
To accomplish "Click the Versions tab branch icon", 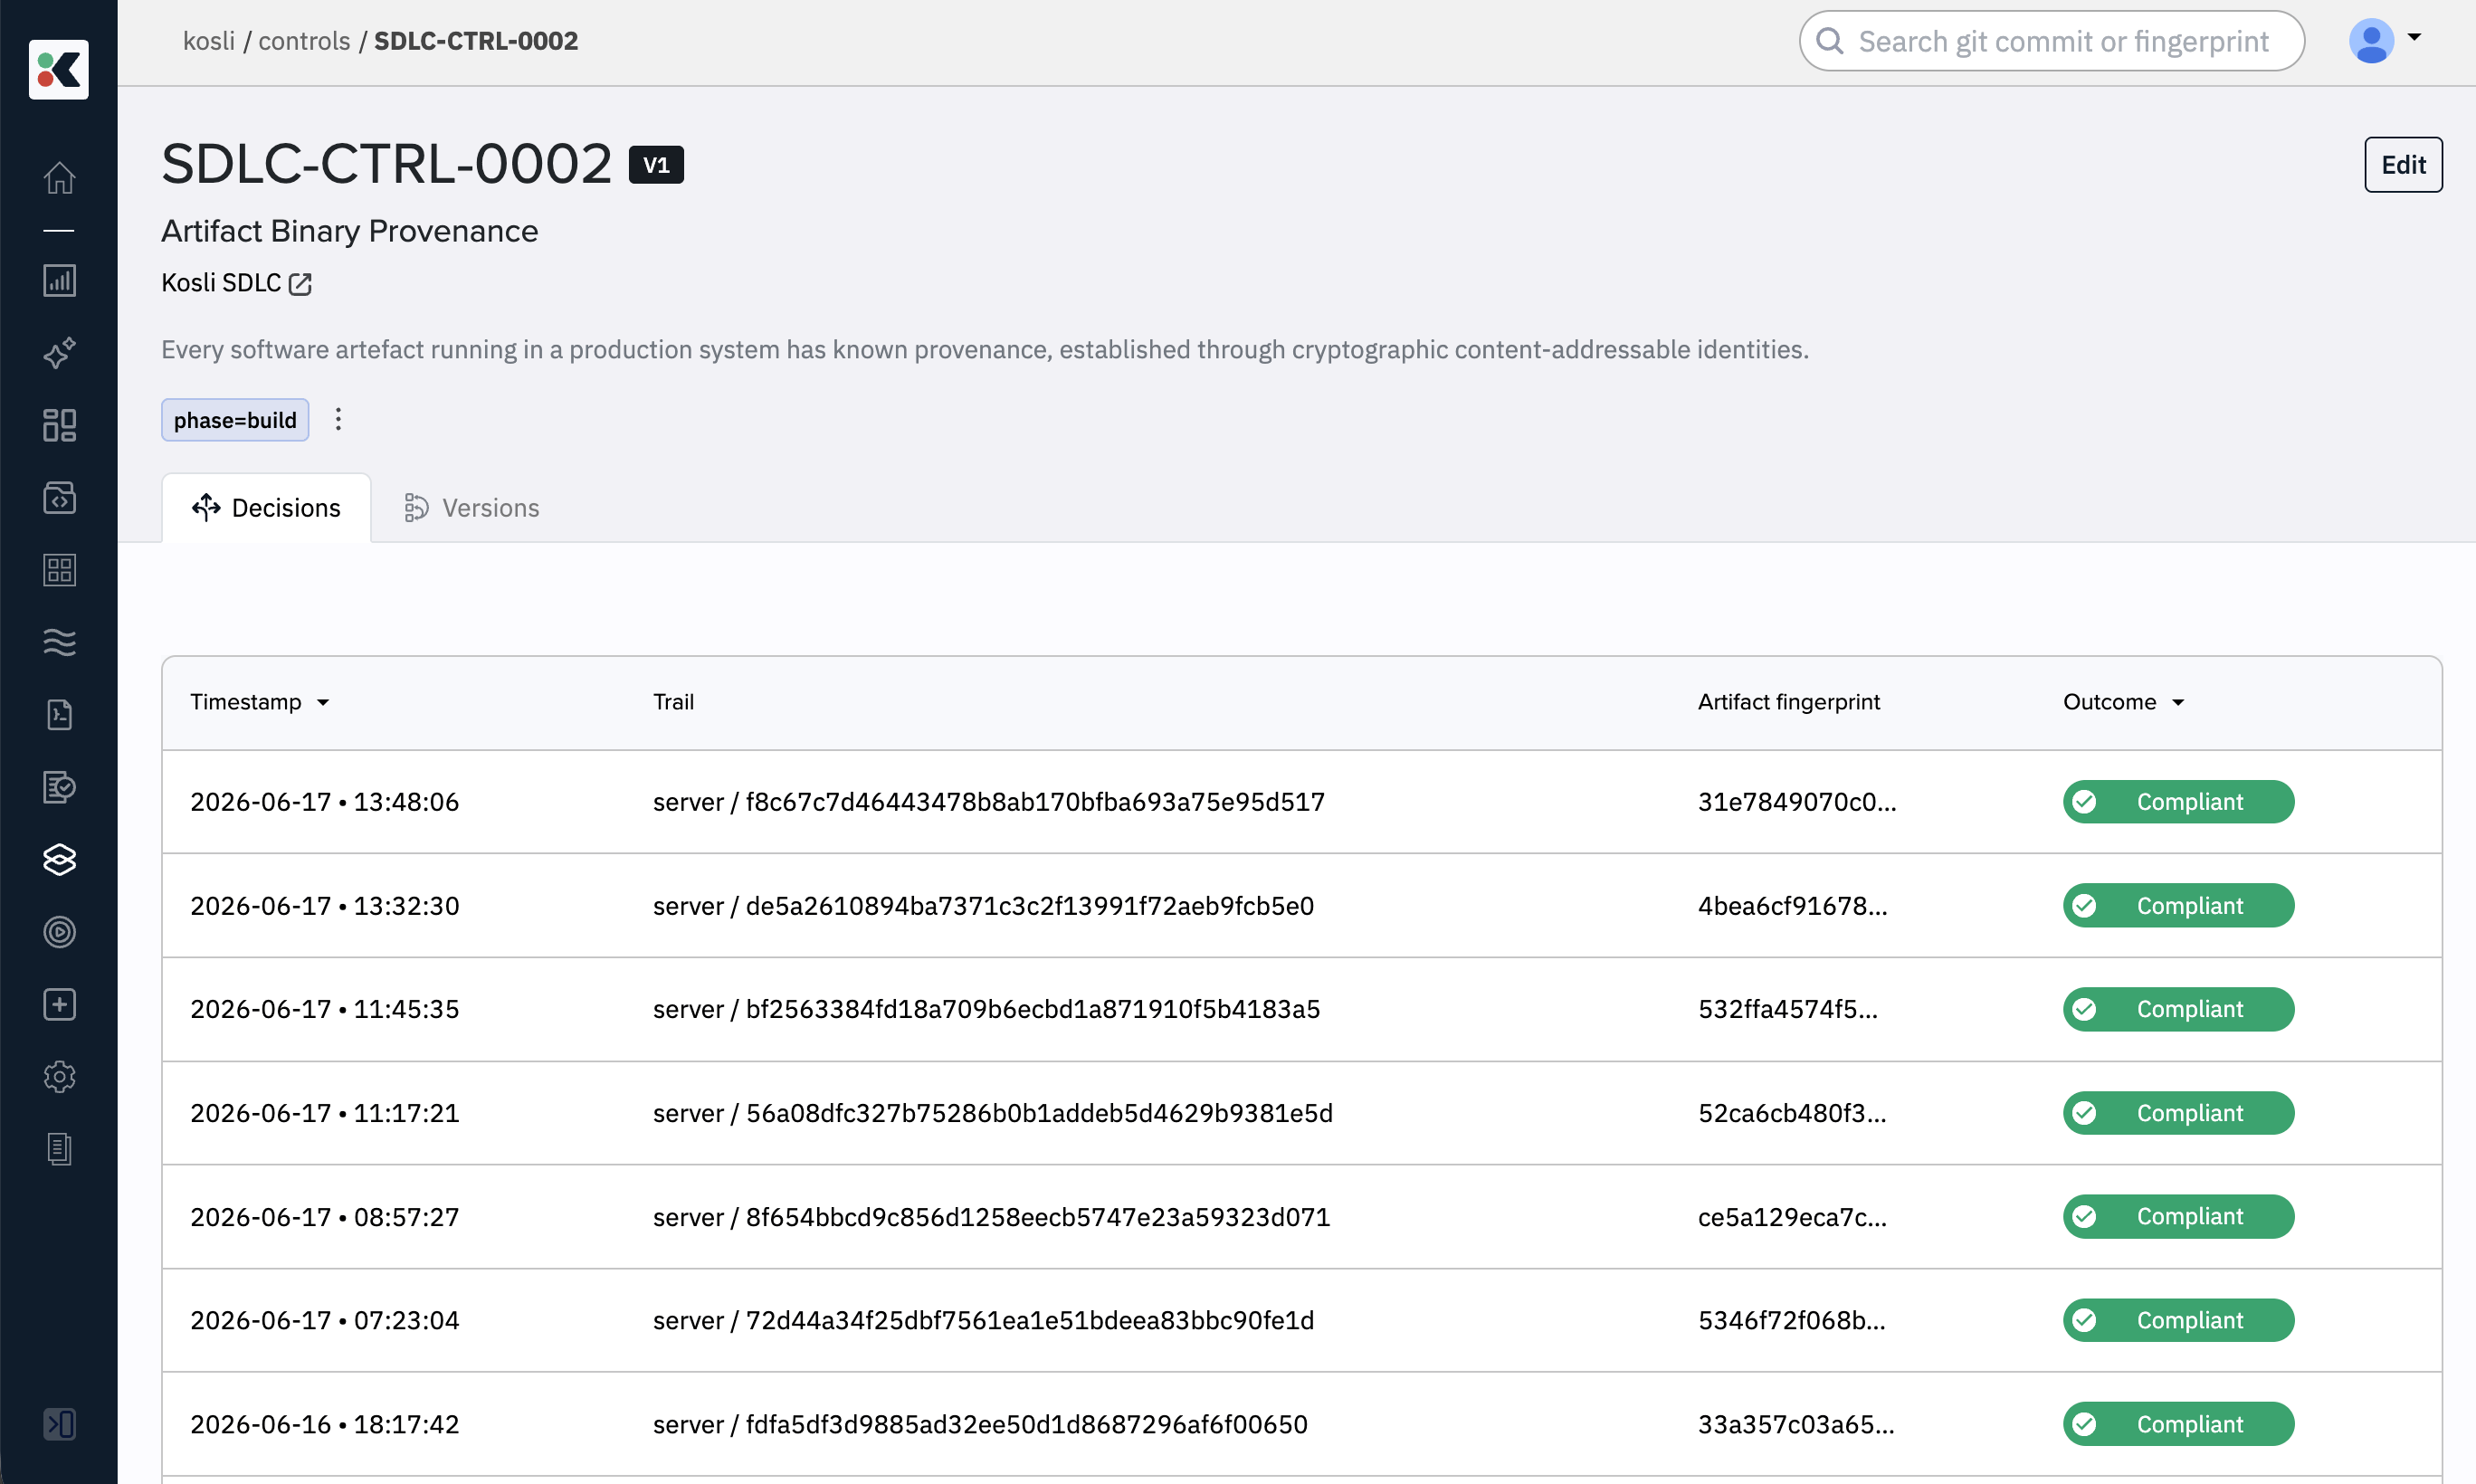I will tap(416, 508).
